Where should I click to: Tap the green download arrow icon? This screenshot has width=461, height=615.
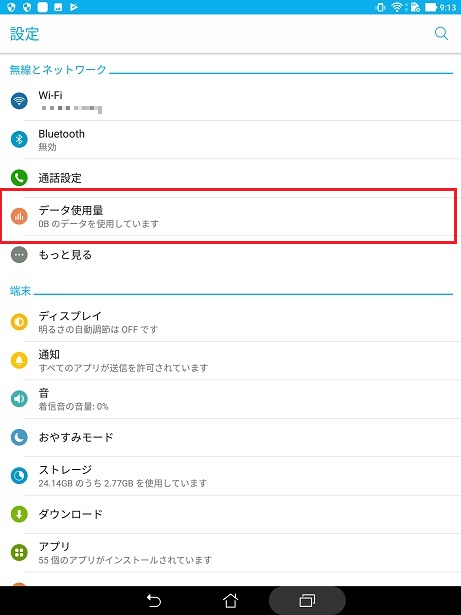[19, 514]
